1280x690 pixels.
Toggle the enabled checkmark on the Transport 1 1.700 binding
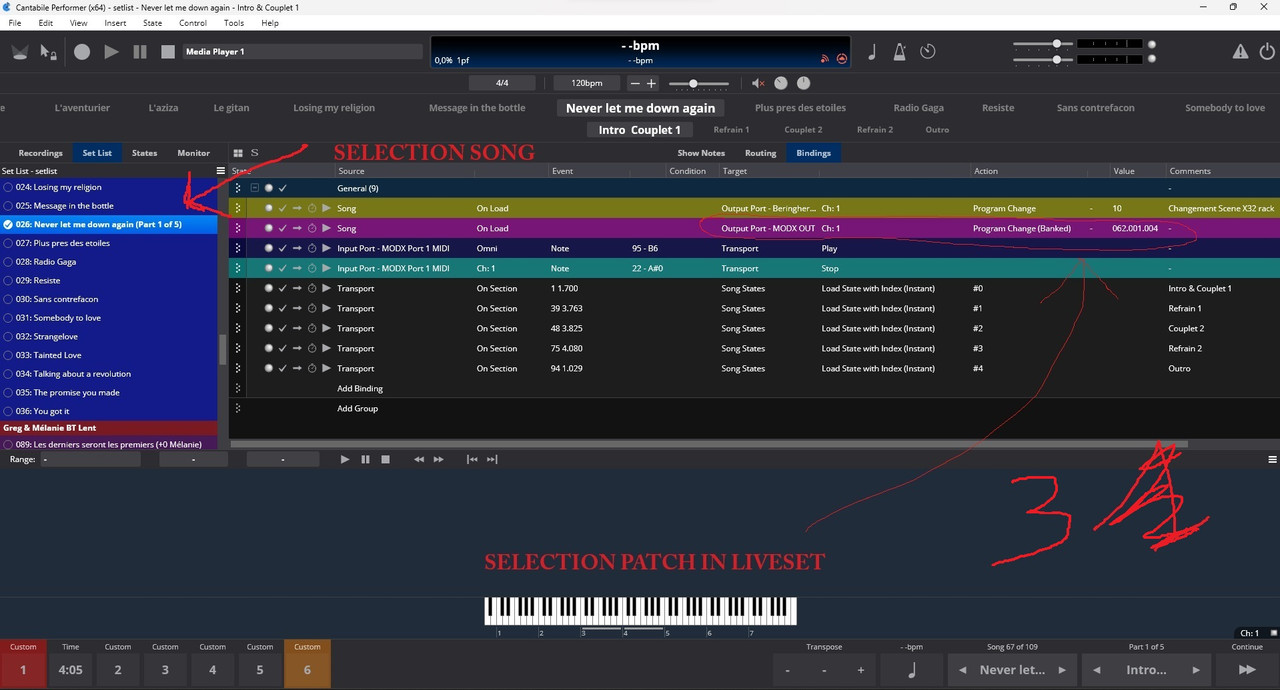point(283,288)
